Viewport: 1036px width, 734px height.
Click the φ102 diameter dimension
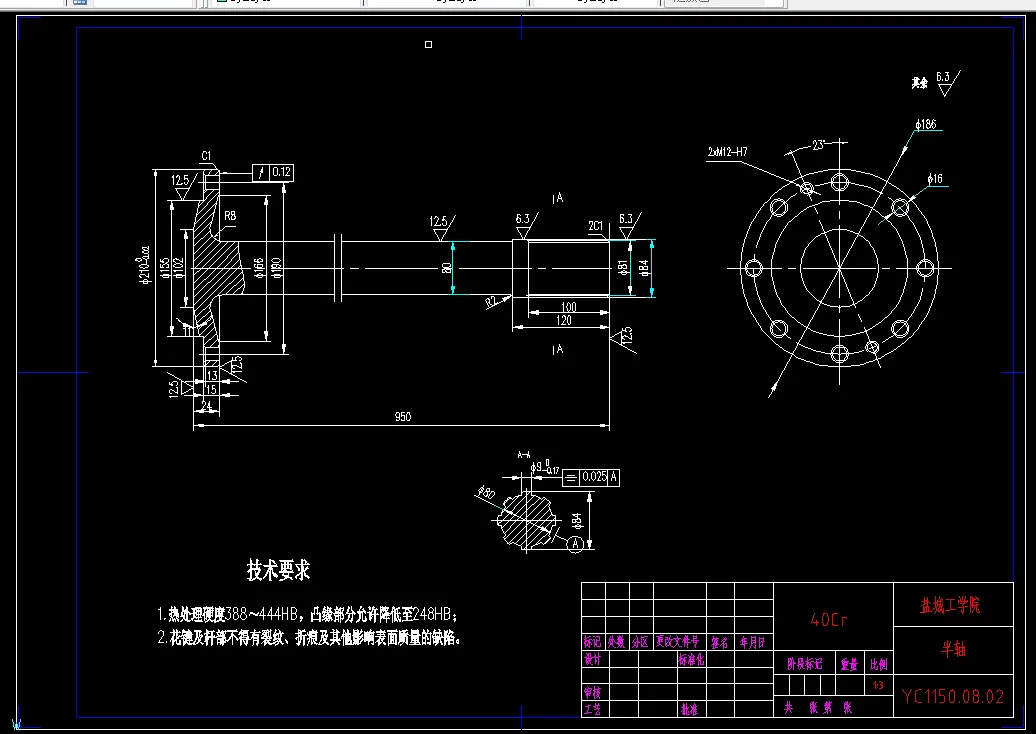(178, 268)
